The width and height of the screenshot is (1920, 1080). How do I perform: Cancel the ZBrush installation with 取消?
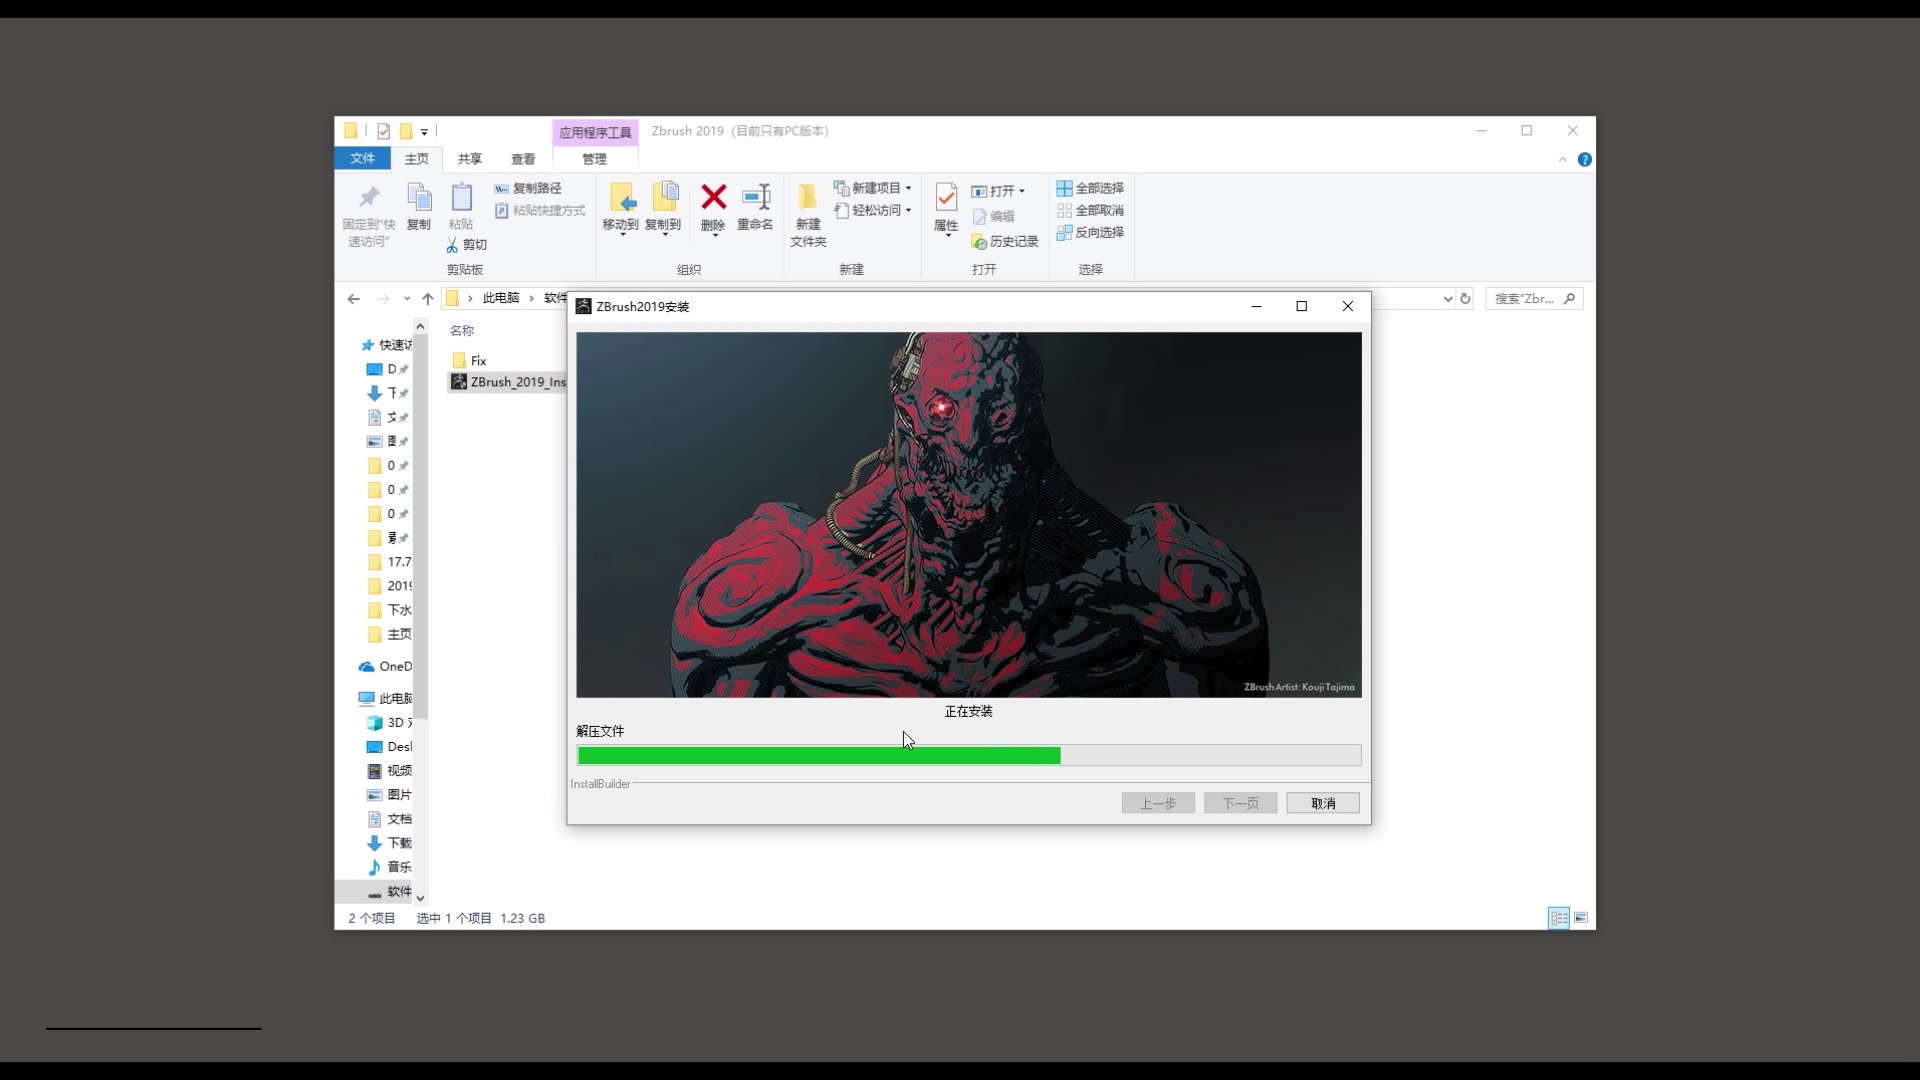click(1322, 803)
